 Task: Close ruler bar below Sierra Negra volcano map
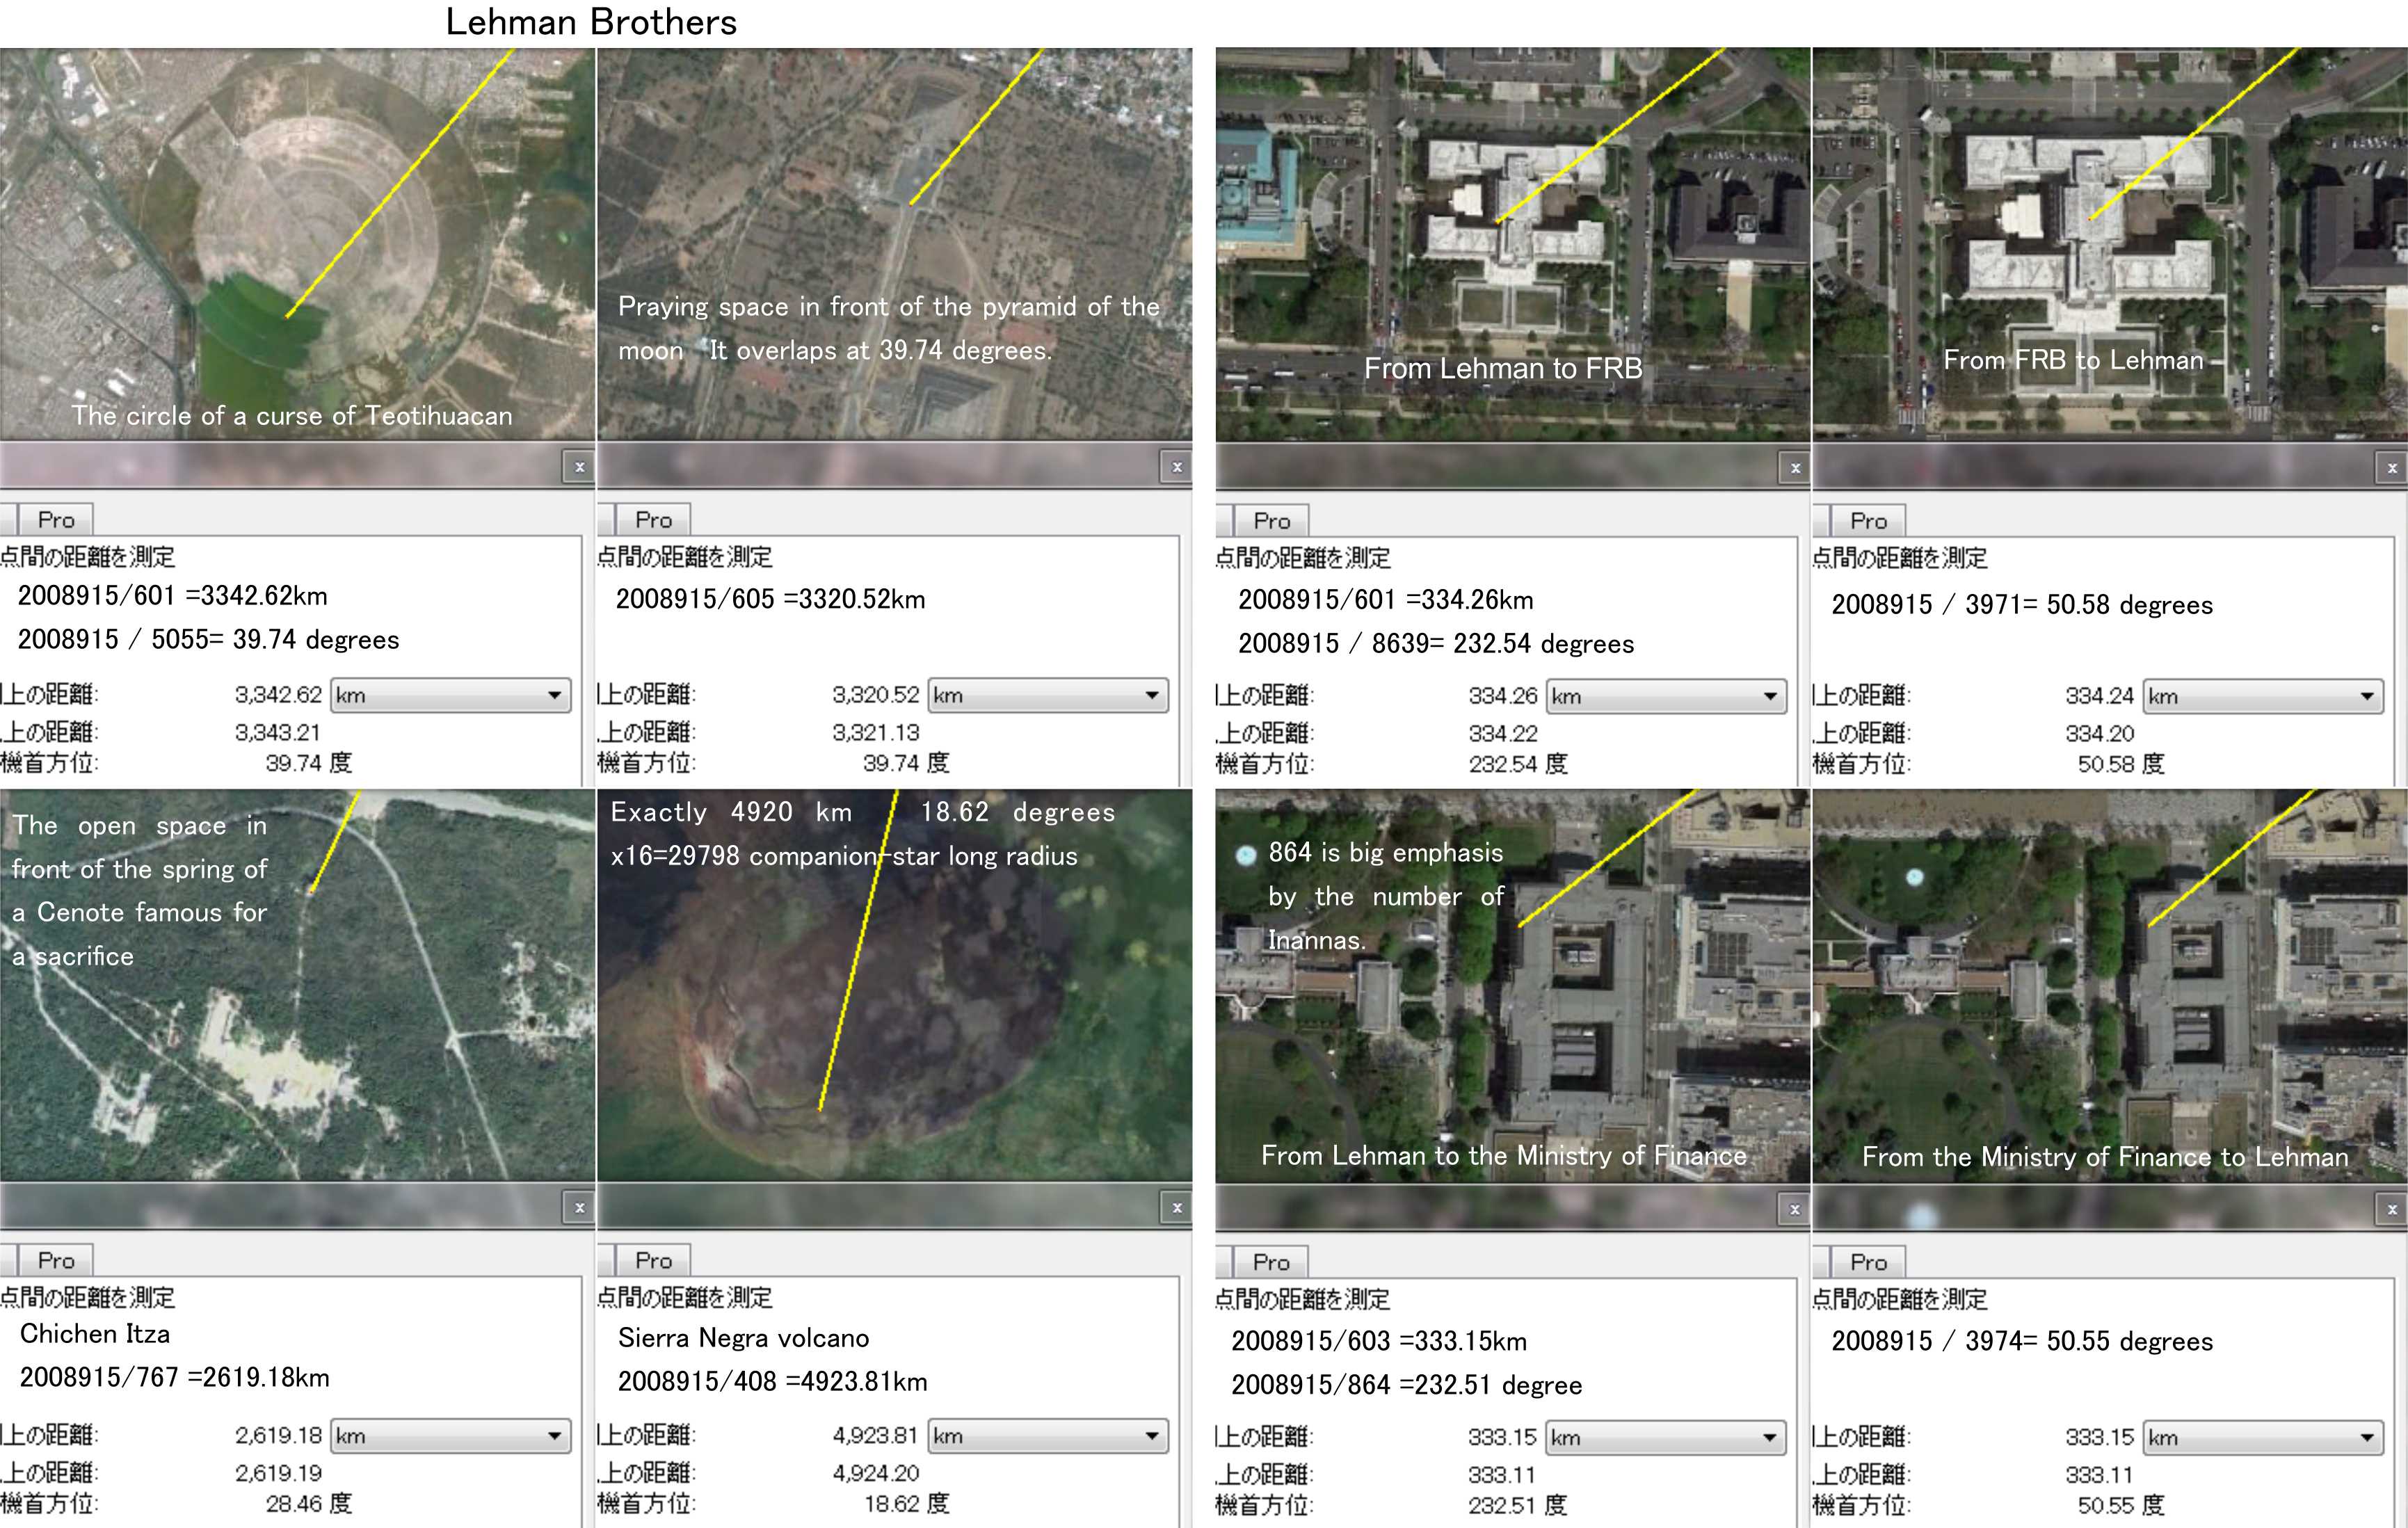tap(1176, 1208)
